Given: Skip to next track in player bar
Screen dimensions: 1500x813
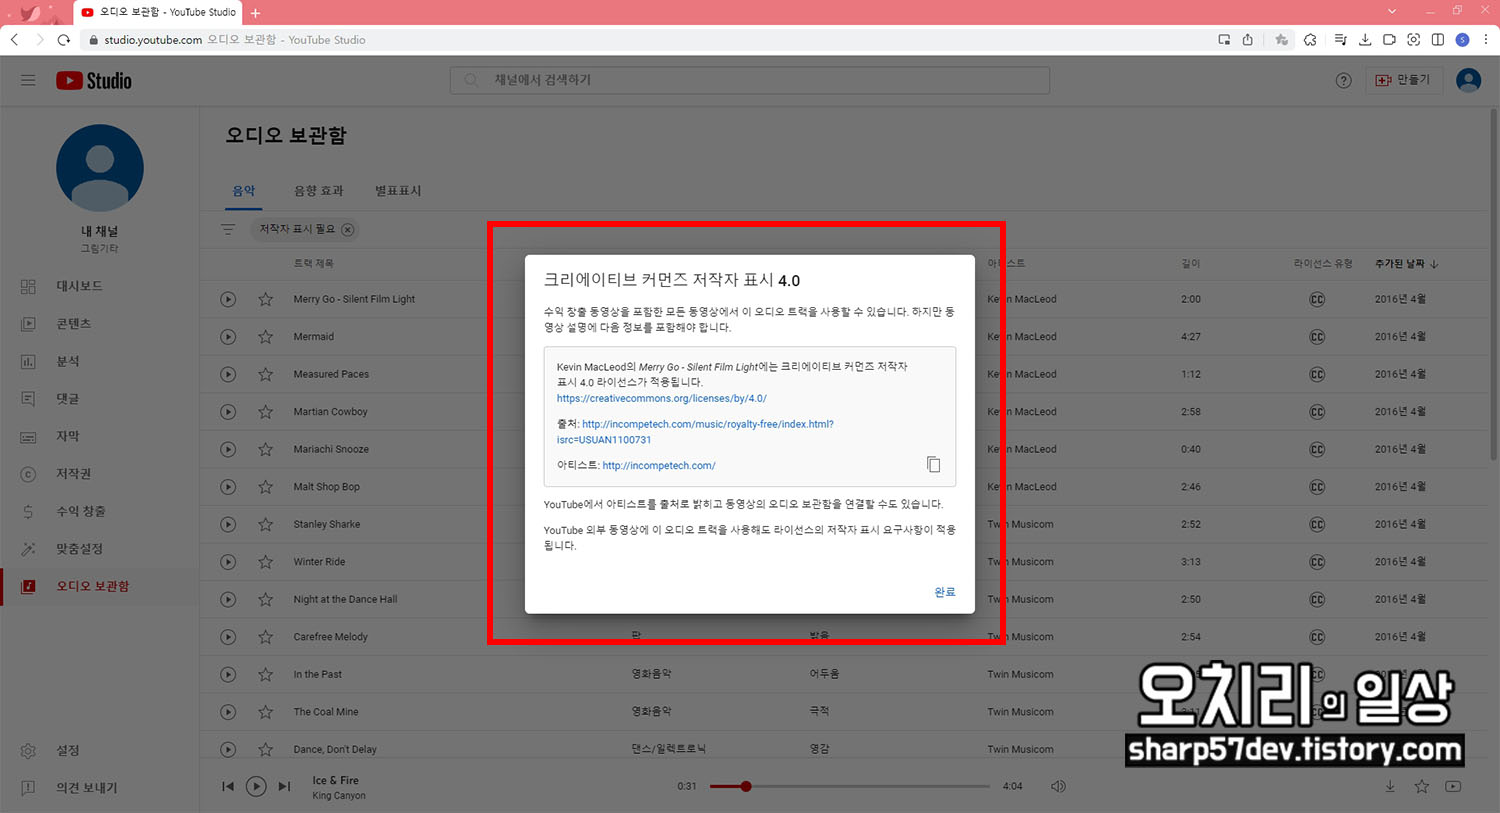Looking at the screenshot, I should (x=284, y=787).
